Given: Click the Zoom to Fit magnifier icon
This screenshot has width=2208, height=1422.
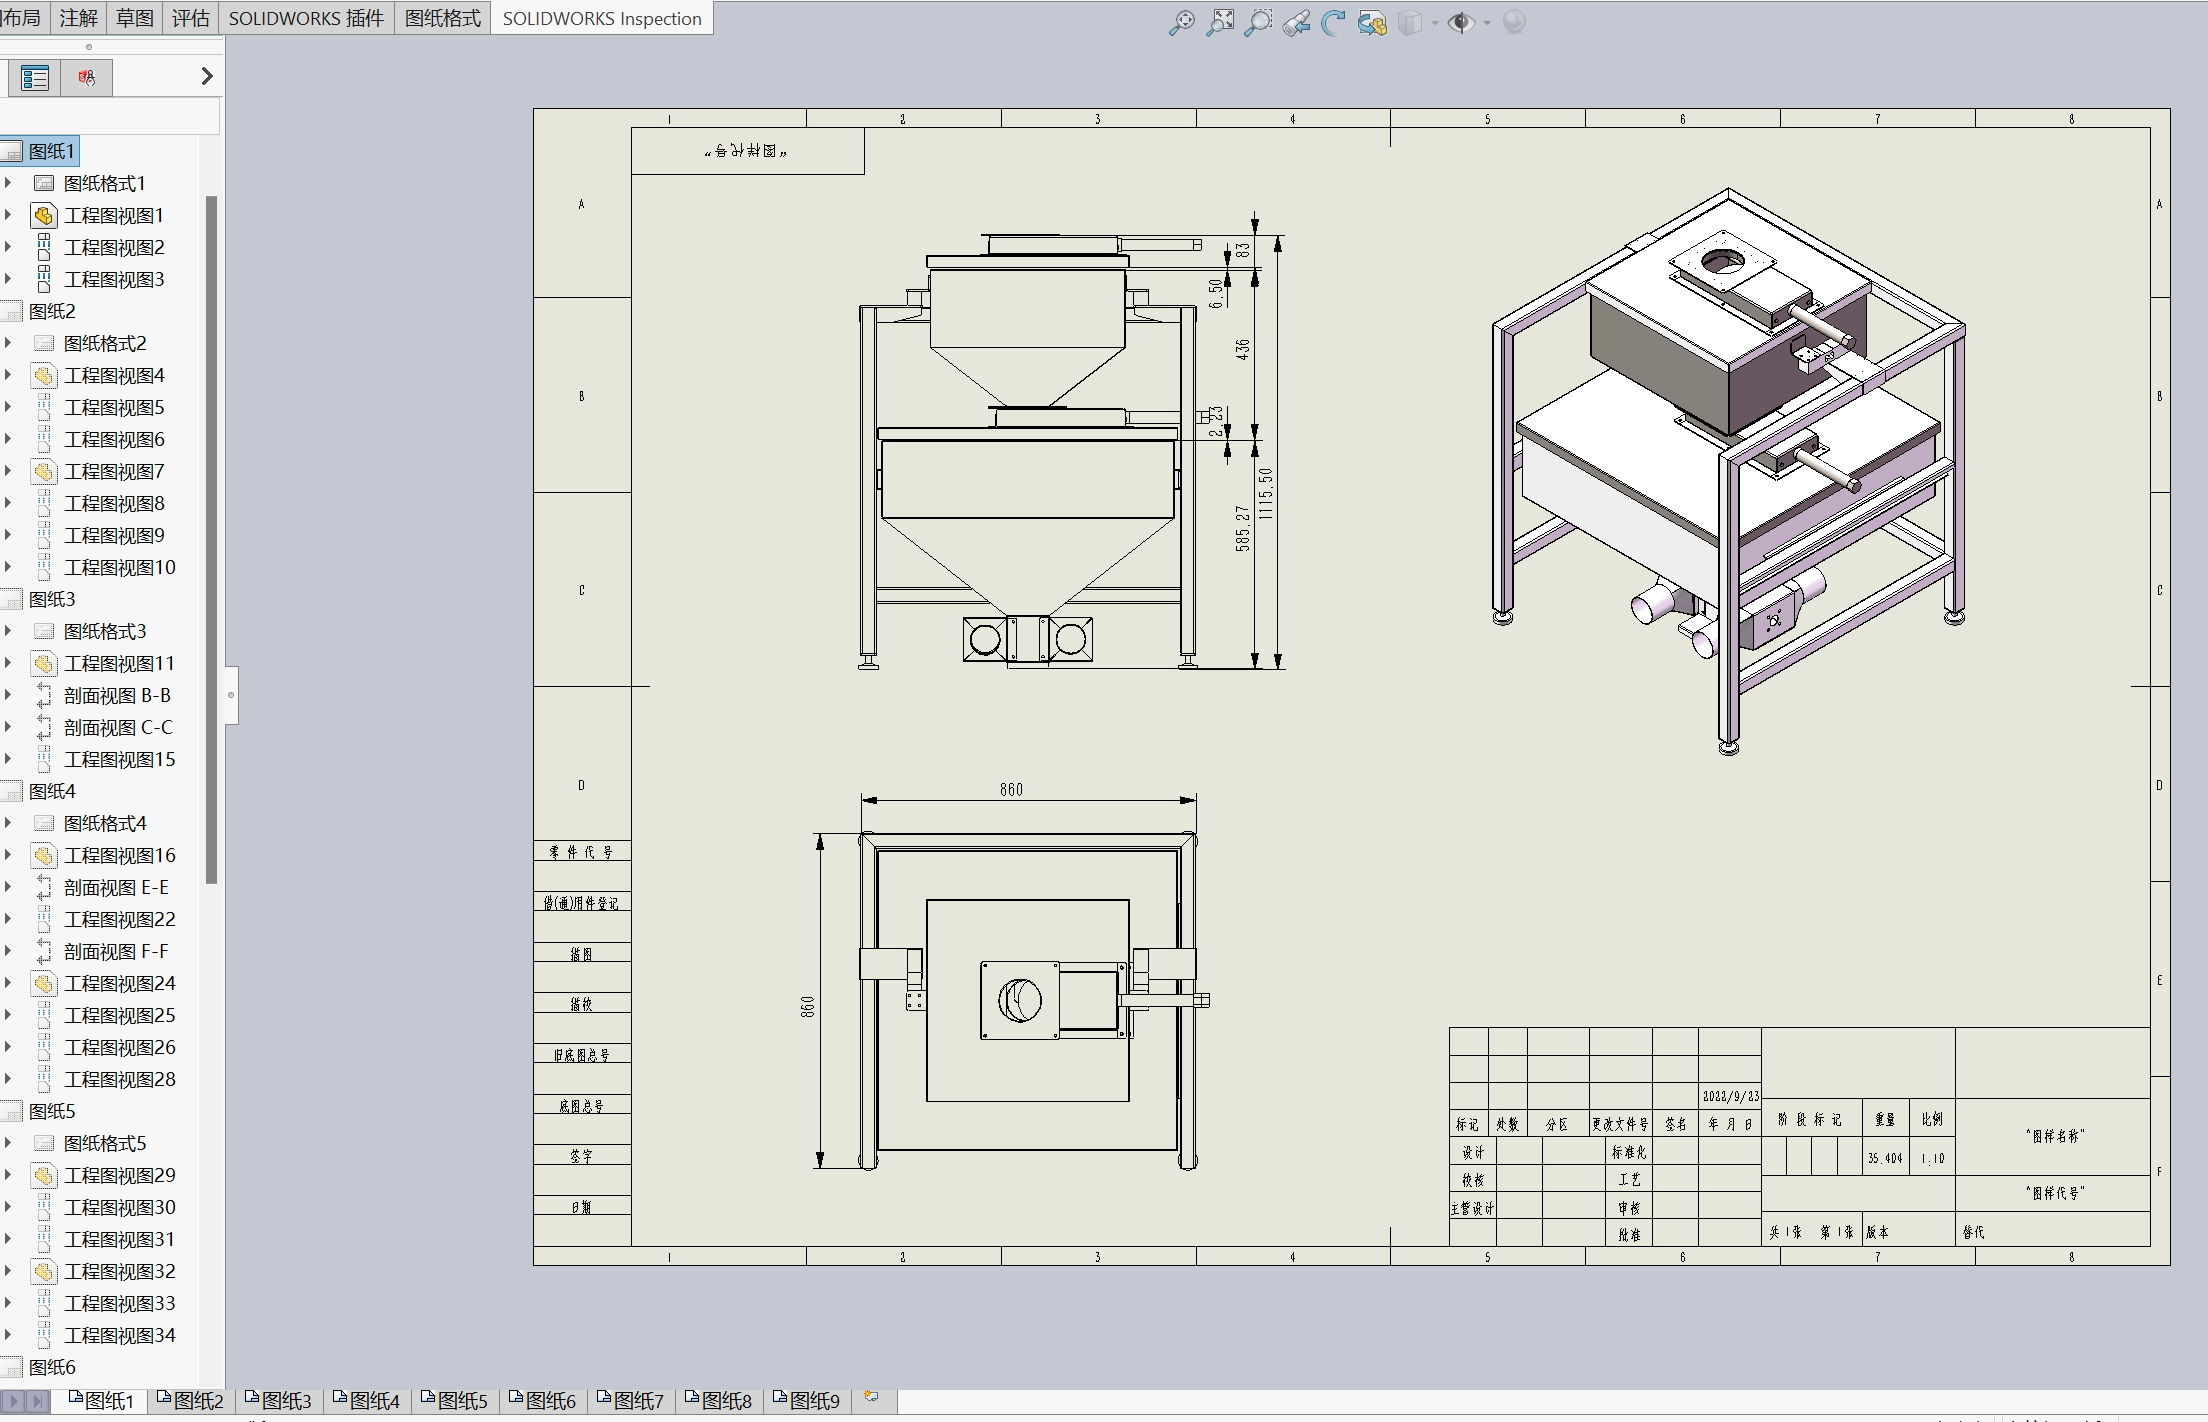Looking at the screenshot, I should click(x=1182, y=22).
